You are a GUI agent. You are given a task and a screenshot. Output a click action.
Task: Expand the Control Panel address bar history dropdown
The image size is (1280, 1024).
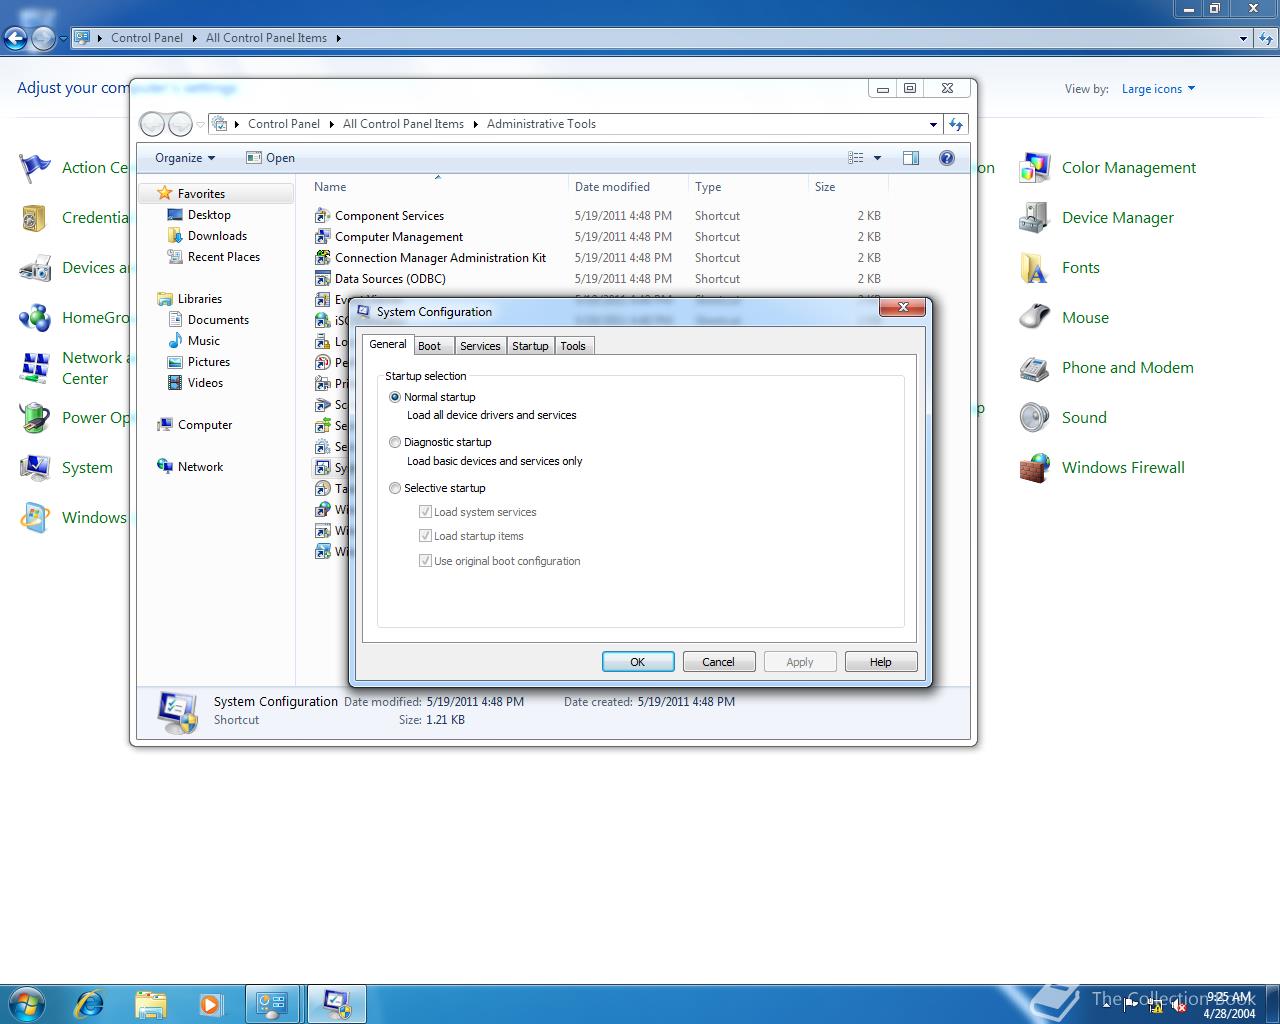[x=1243, y=39]
